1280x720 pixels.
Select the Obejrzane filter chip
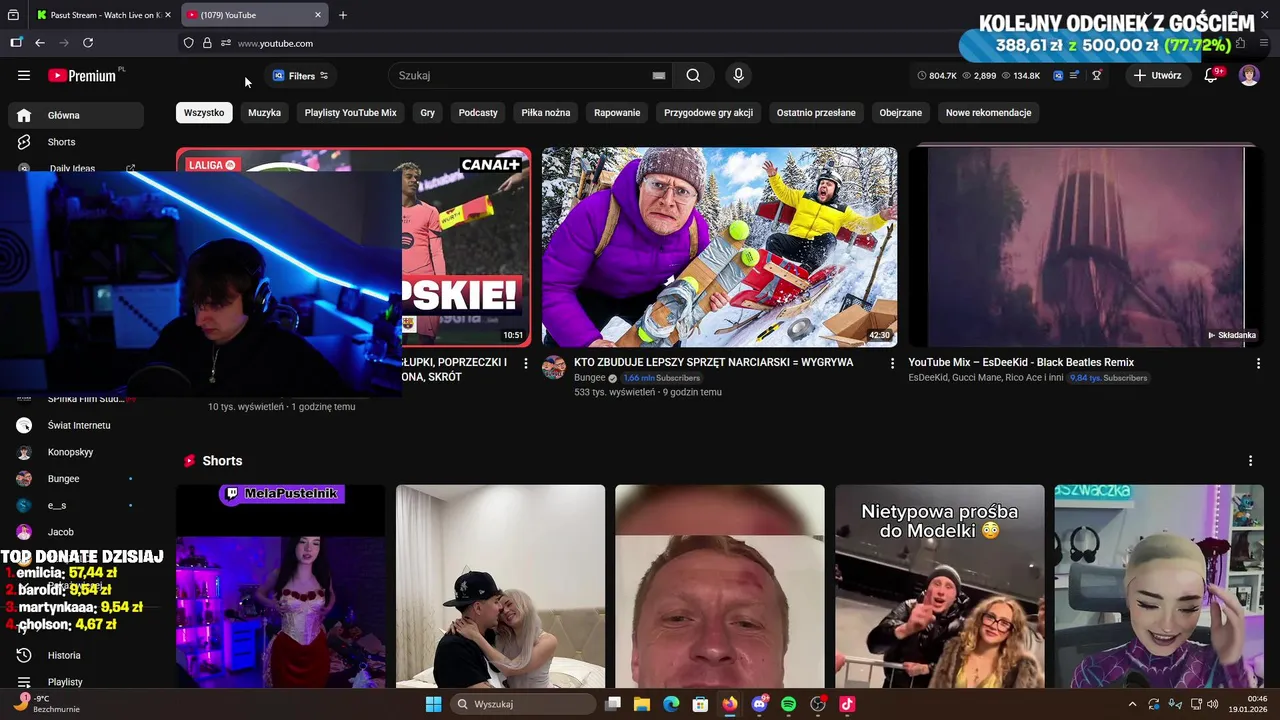901,113
